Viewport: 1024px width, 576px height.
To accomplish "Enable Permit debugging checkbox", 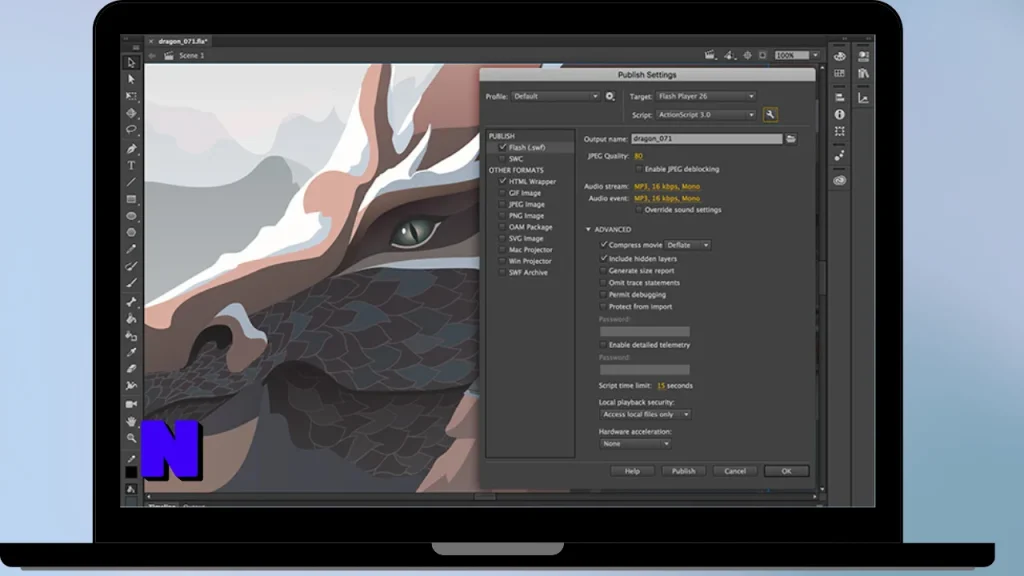I will pos(603,295).
